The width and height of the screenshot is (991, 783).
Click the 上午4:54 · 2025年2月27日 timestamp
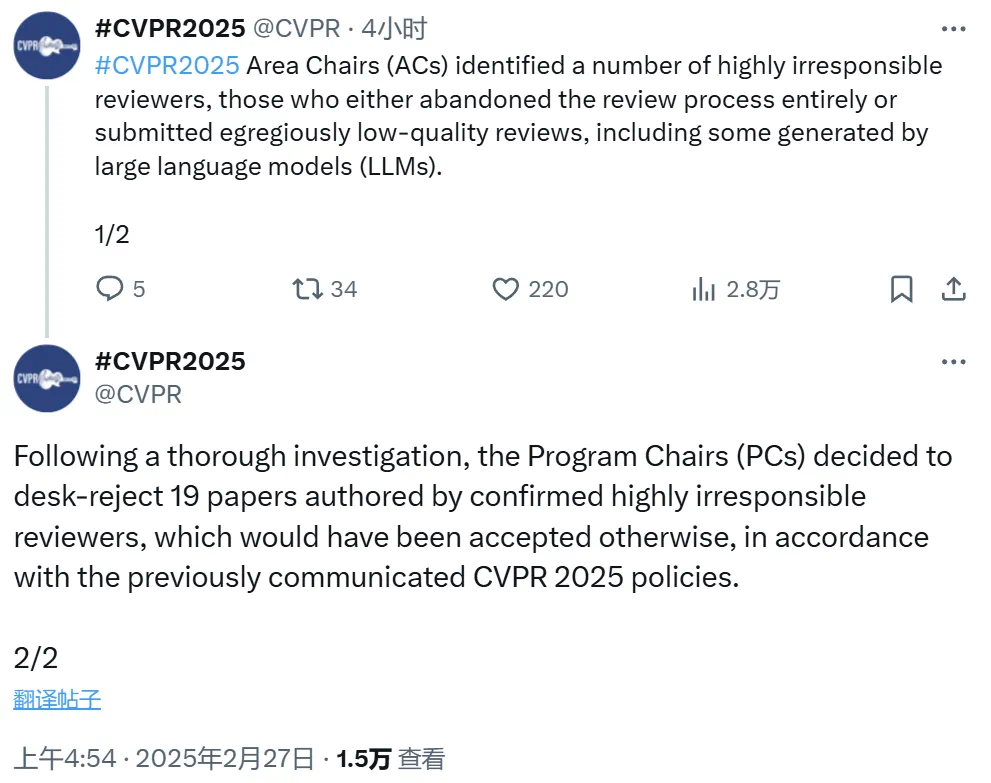164,758
